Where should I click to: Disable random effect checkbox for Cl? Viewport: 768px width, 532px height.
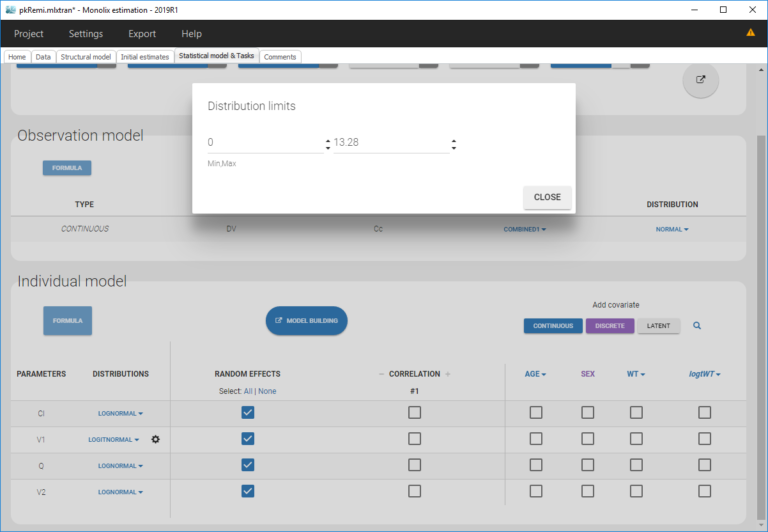tap(248, 413)
